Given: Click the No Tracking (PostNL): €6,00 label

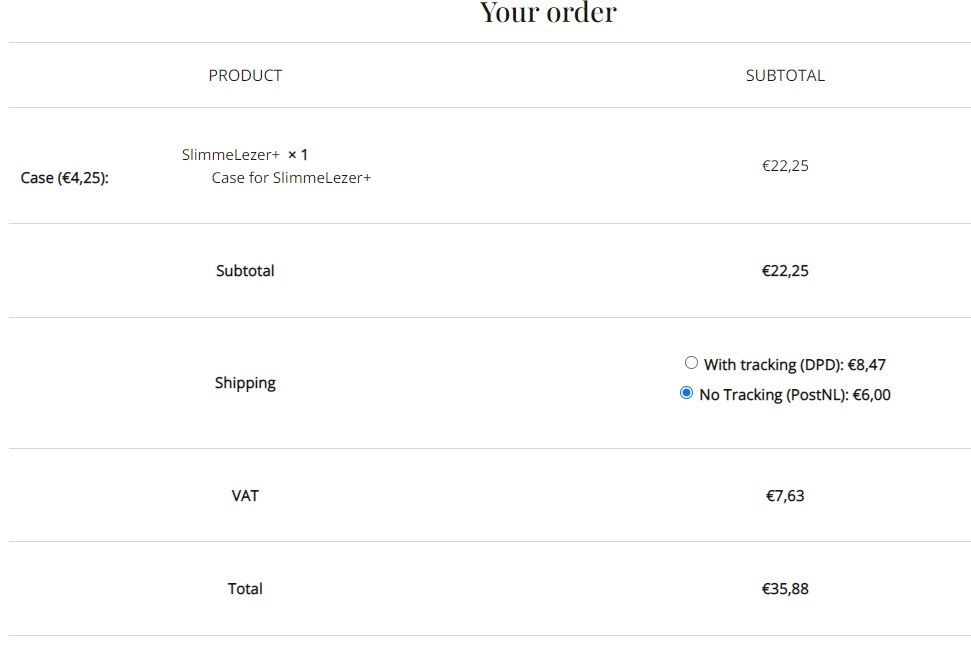Looking at the screenshot, I should [795, 395].
